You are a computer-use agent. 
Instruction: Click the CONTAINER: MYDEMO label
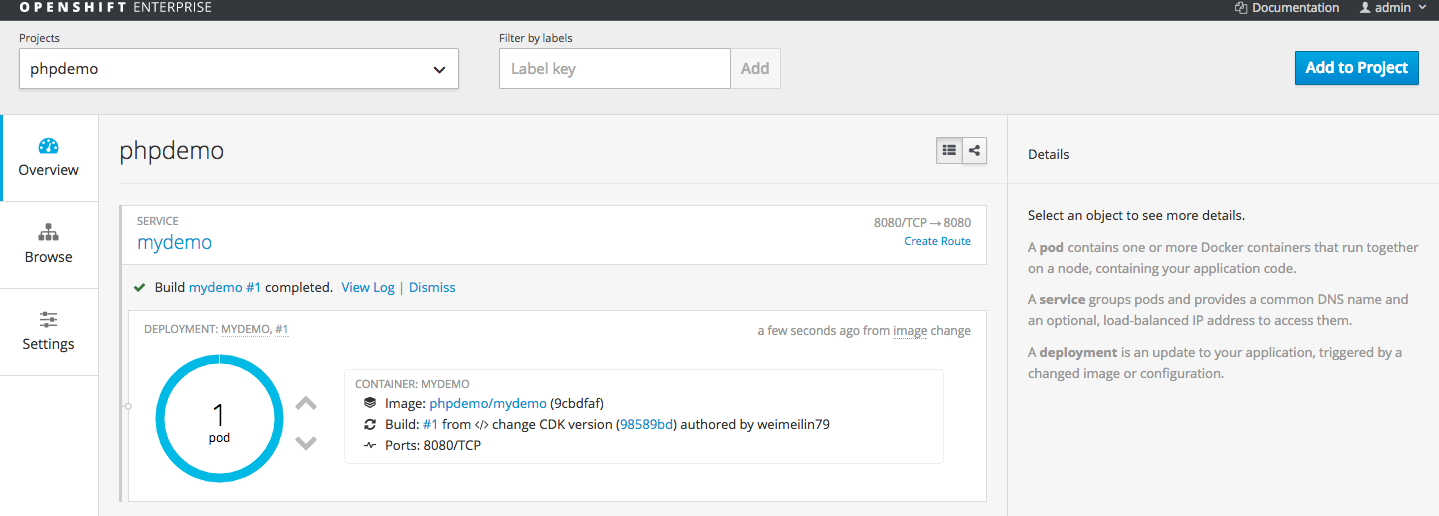[x=412, y=384]
